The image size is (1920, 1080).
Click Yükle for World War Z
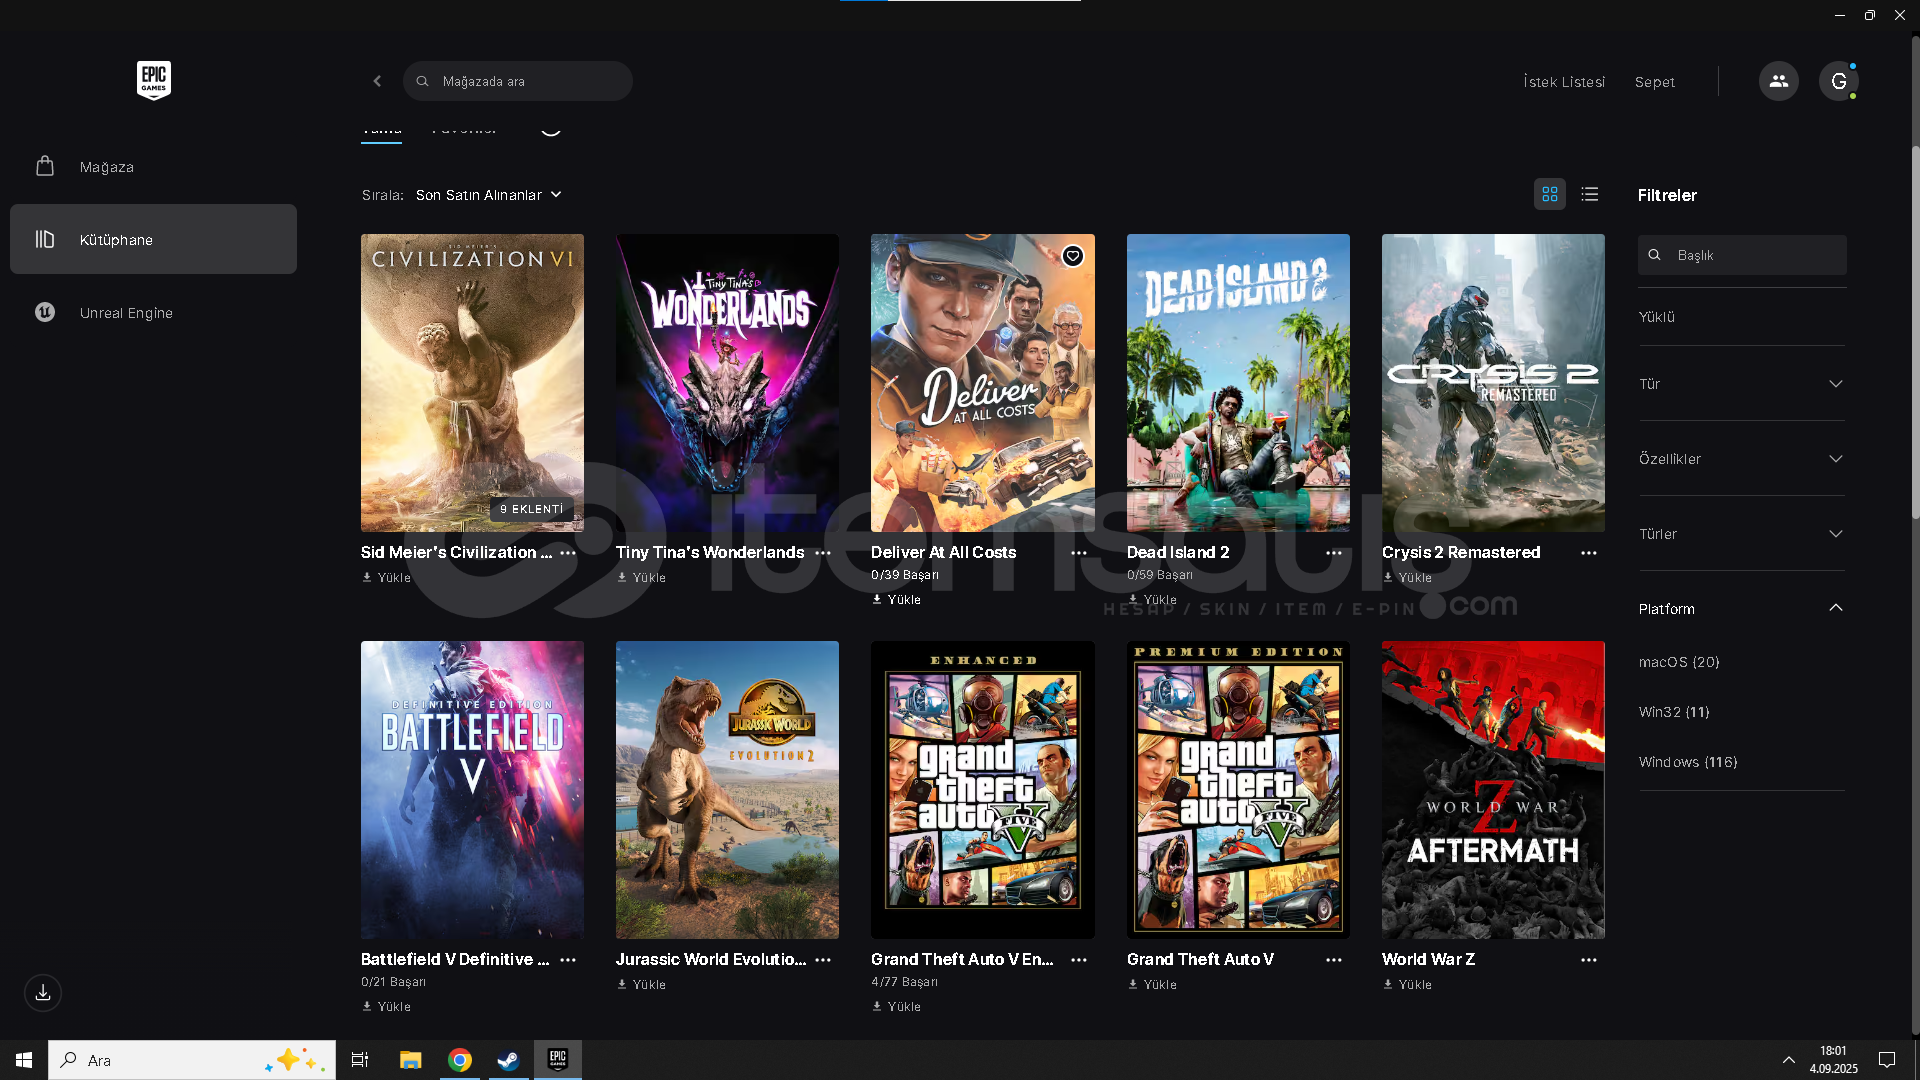coord(1408,985)
